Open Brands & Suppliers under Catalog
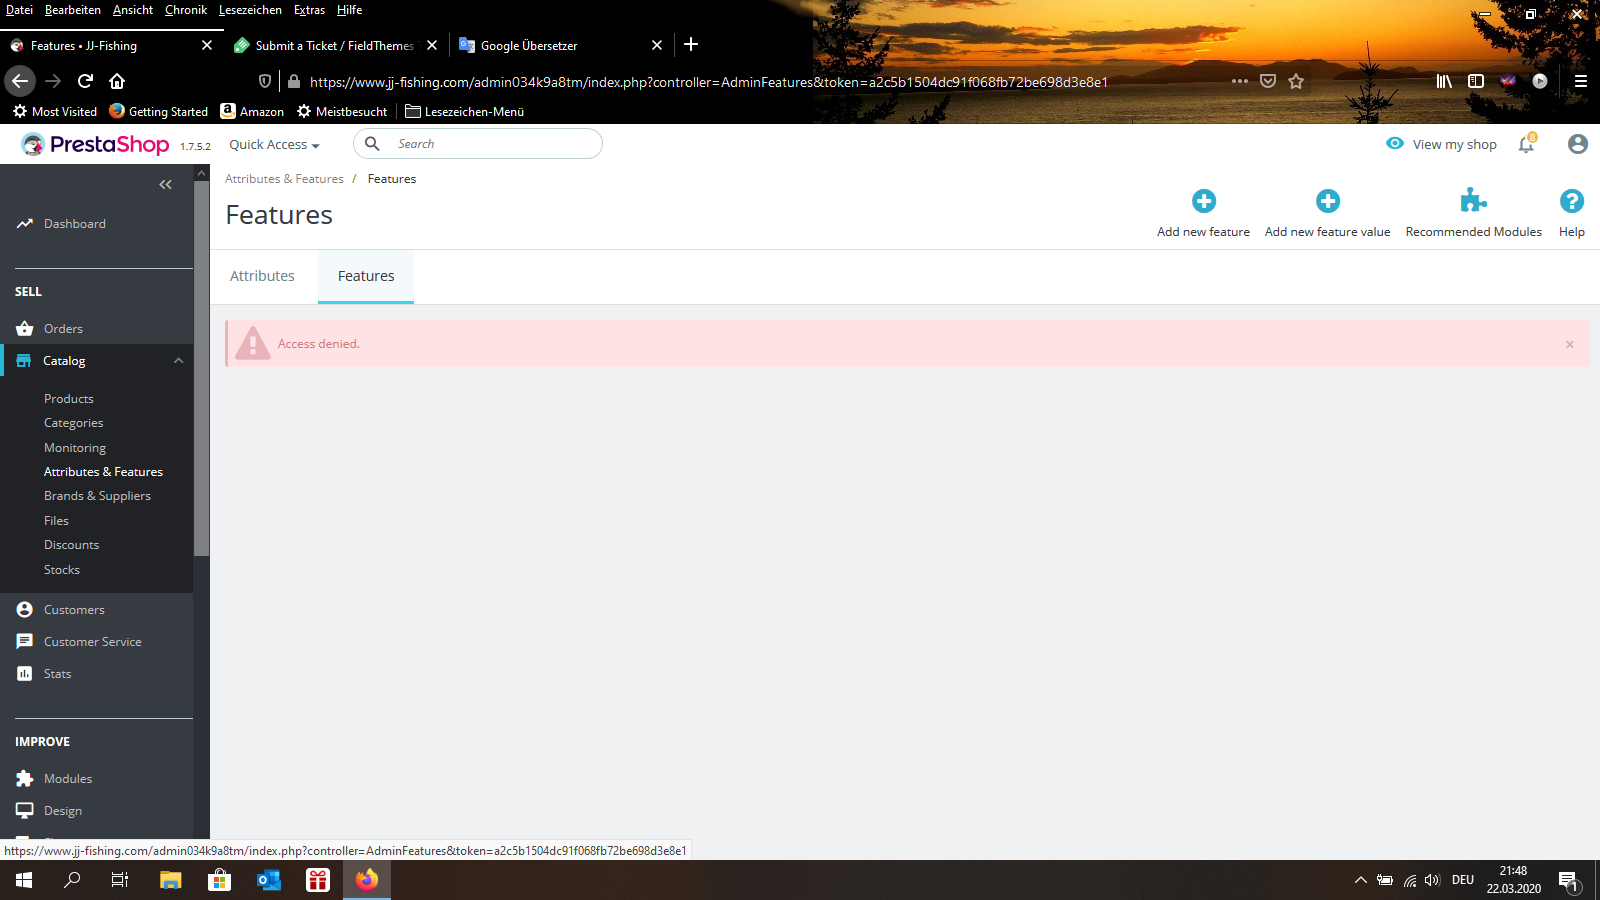The image size is (1600, 900). pyautogui.click(x=97, y=496)
